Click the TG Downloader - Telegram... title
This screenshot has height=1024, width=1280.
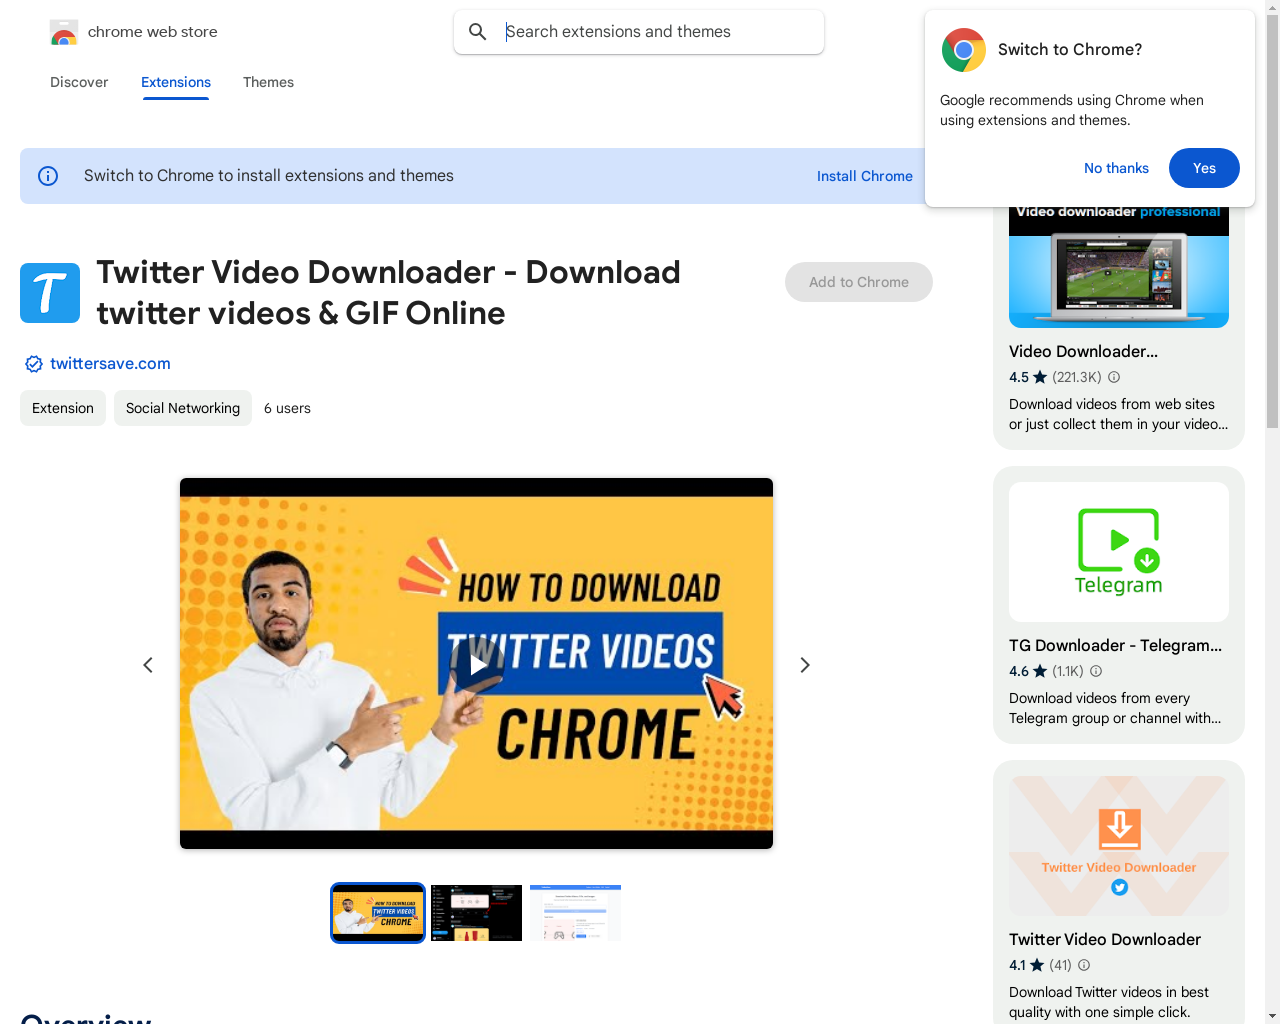[1115, 645]
